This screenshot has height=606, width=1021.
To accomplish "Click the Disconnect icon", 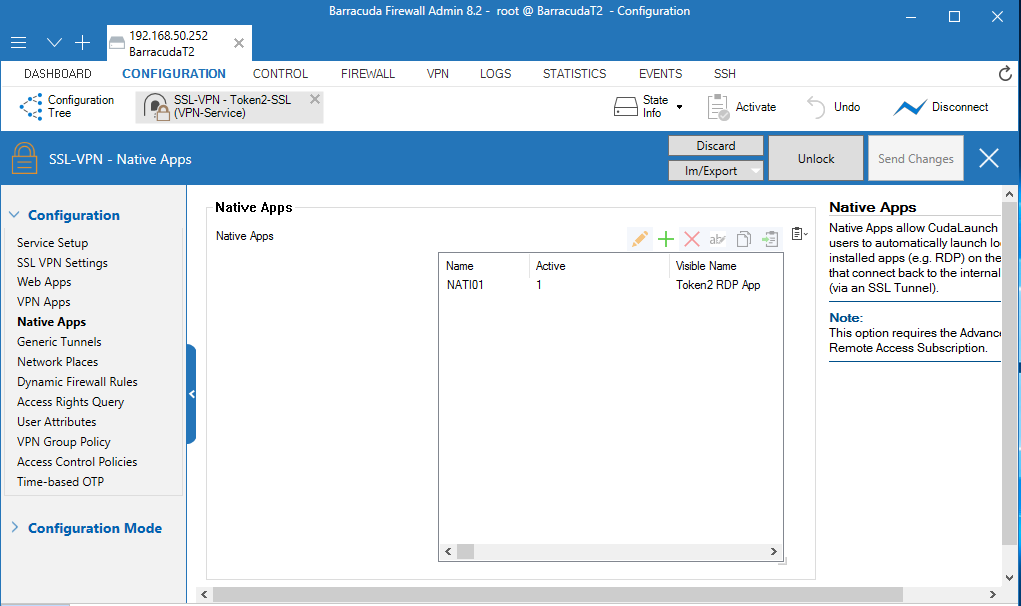I will [910, 107].
